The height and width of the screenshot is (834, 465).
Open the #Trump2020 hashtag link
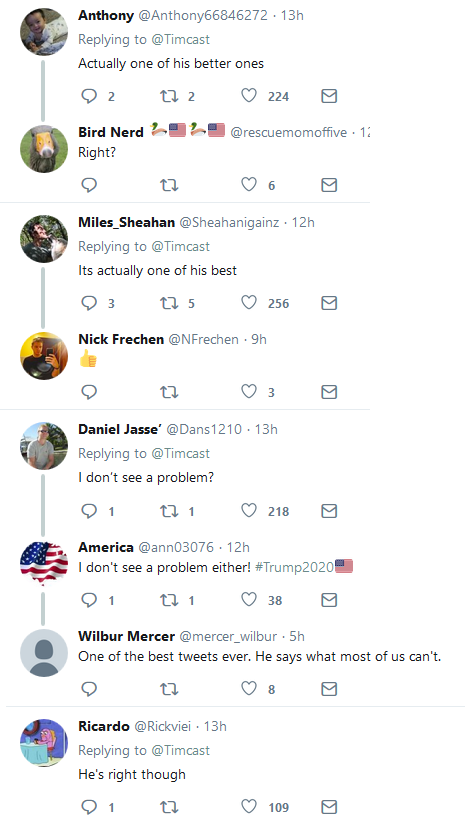pyautogui.click(x=294, y=567)
